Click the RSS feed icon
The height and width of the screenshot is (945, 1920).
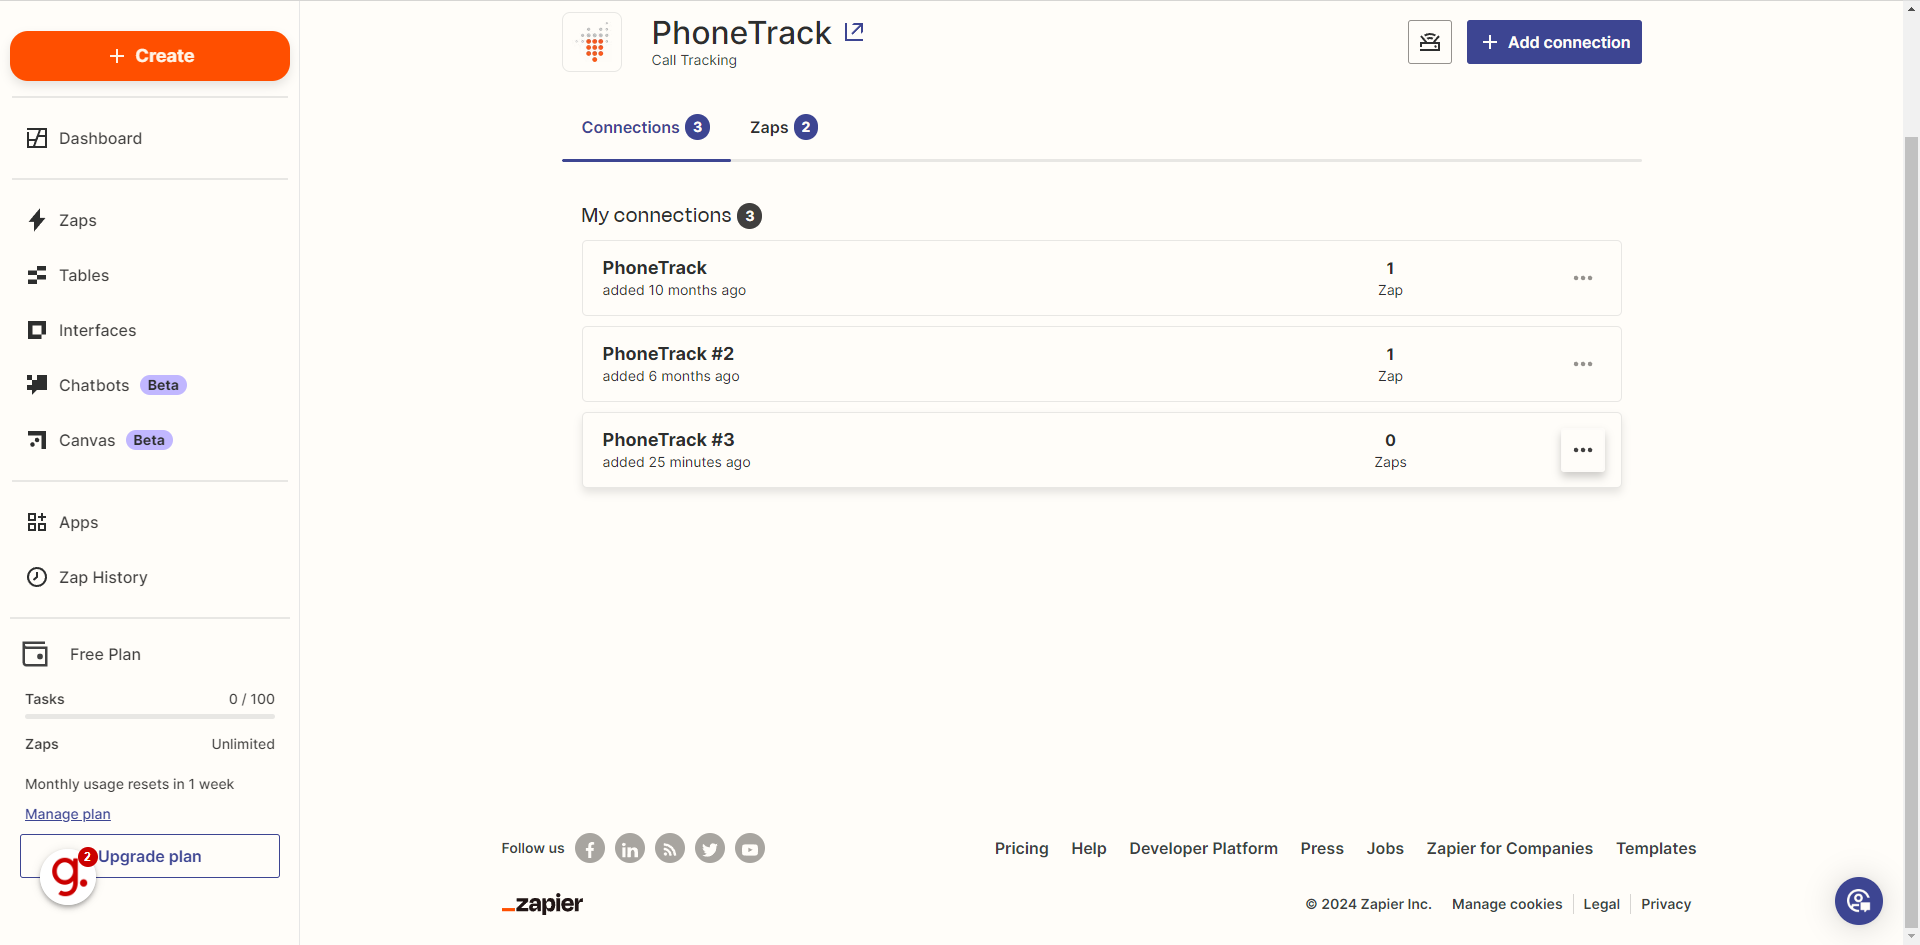[670, 849]
